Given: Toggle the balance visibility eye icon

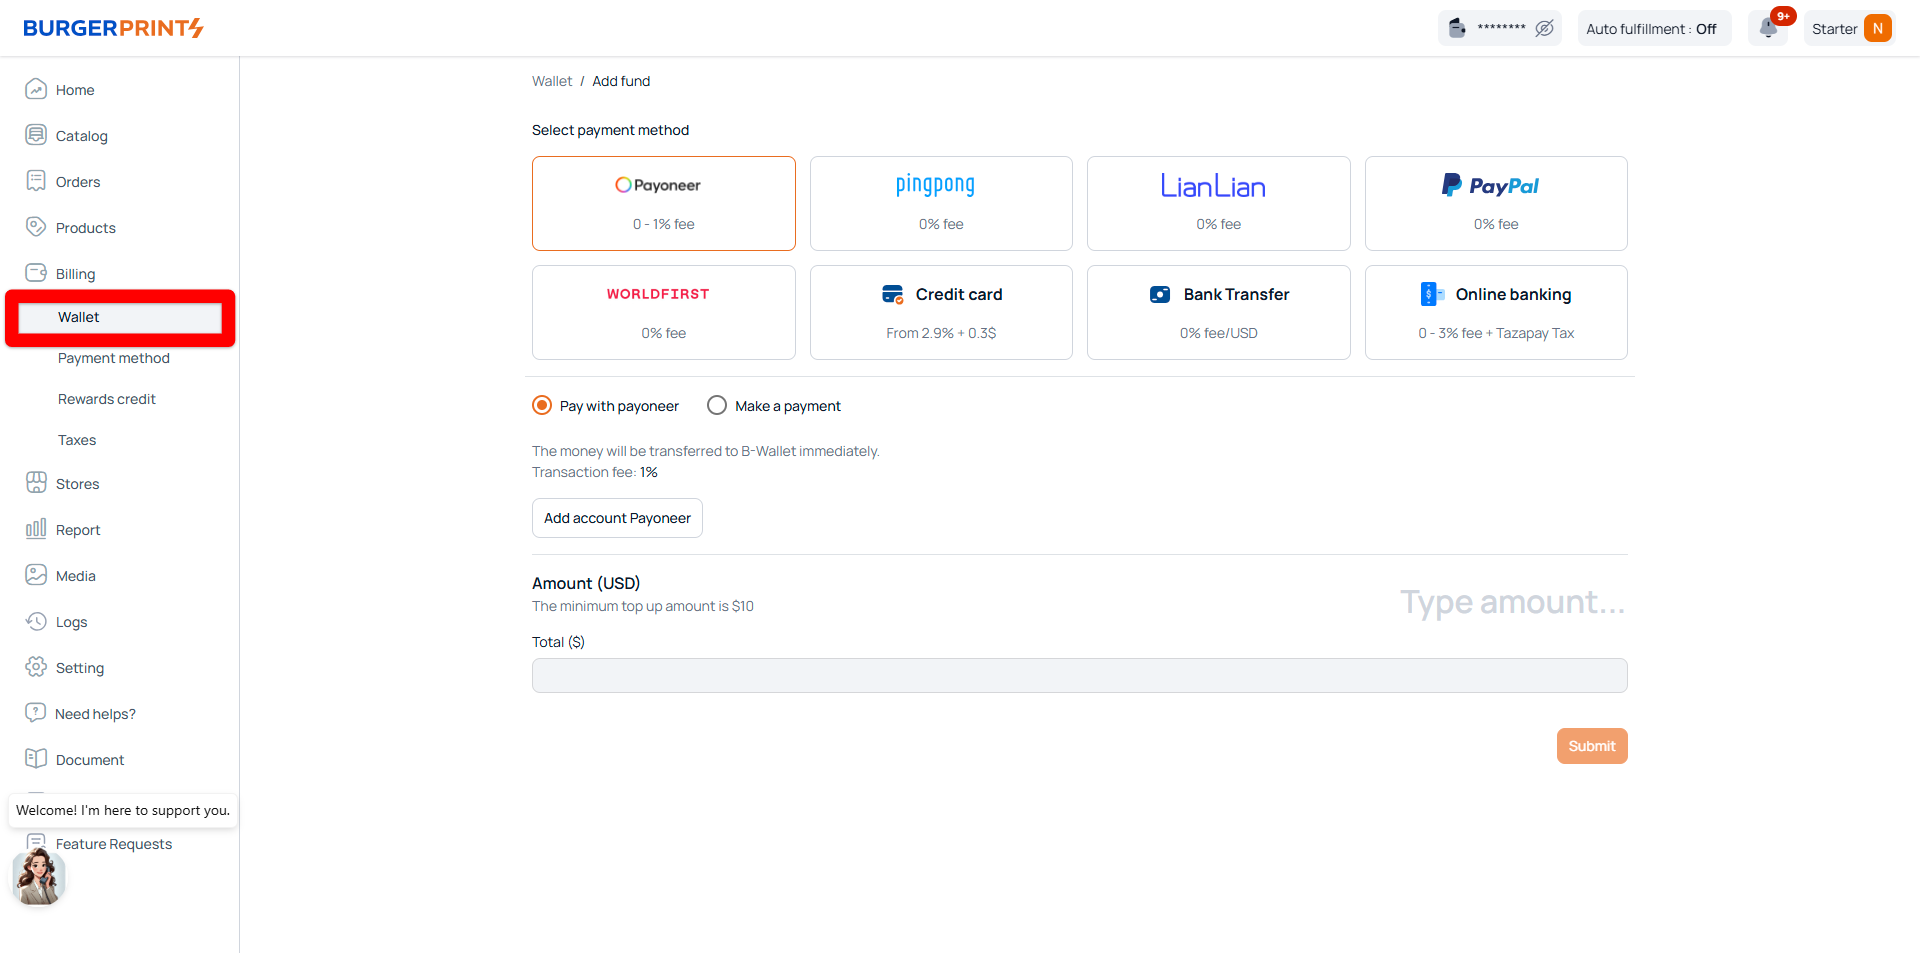Looking at the screenshot, I should [1544, 28].
